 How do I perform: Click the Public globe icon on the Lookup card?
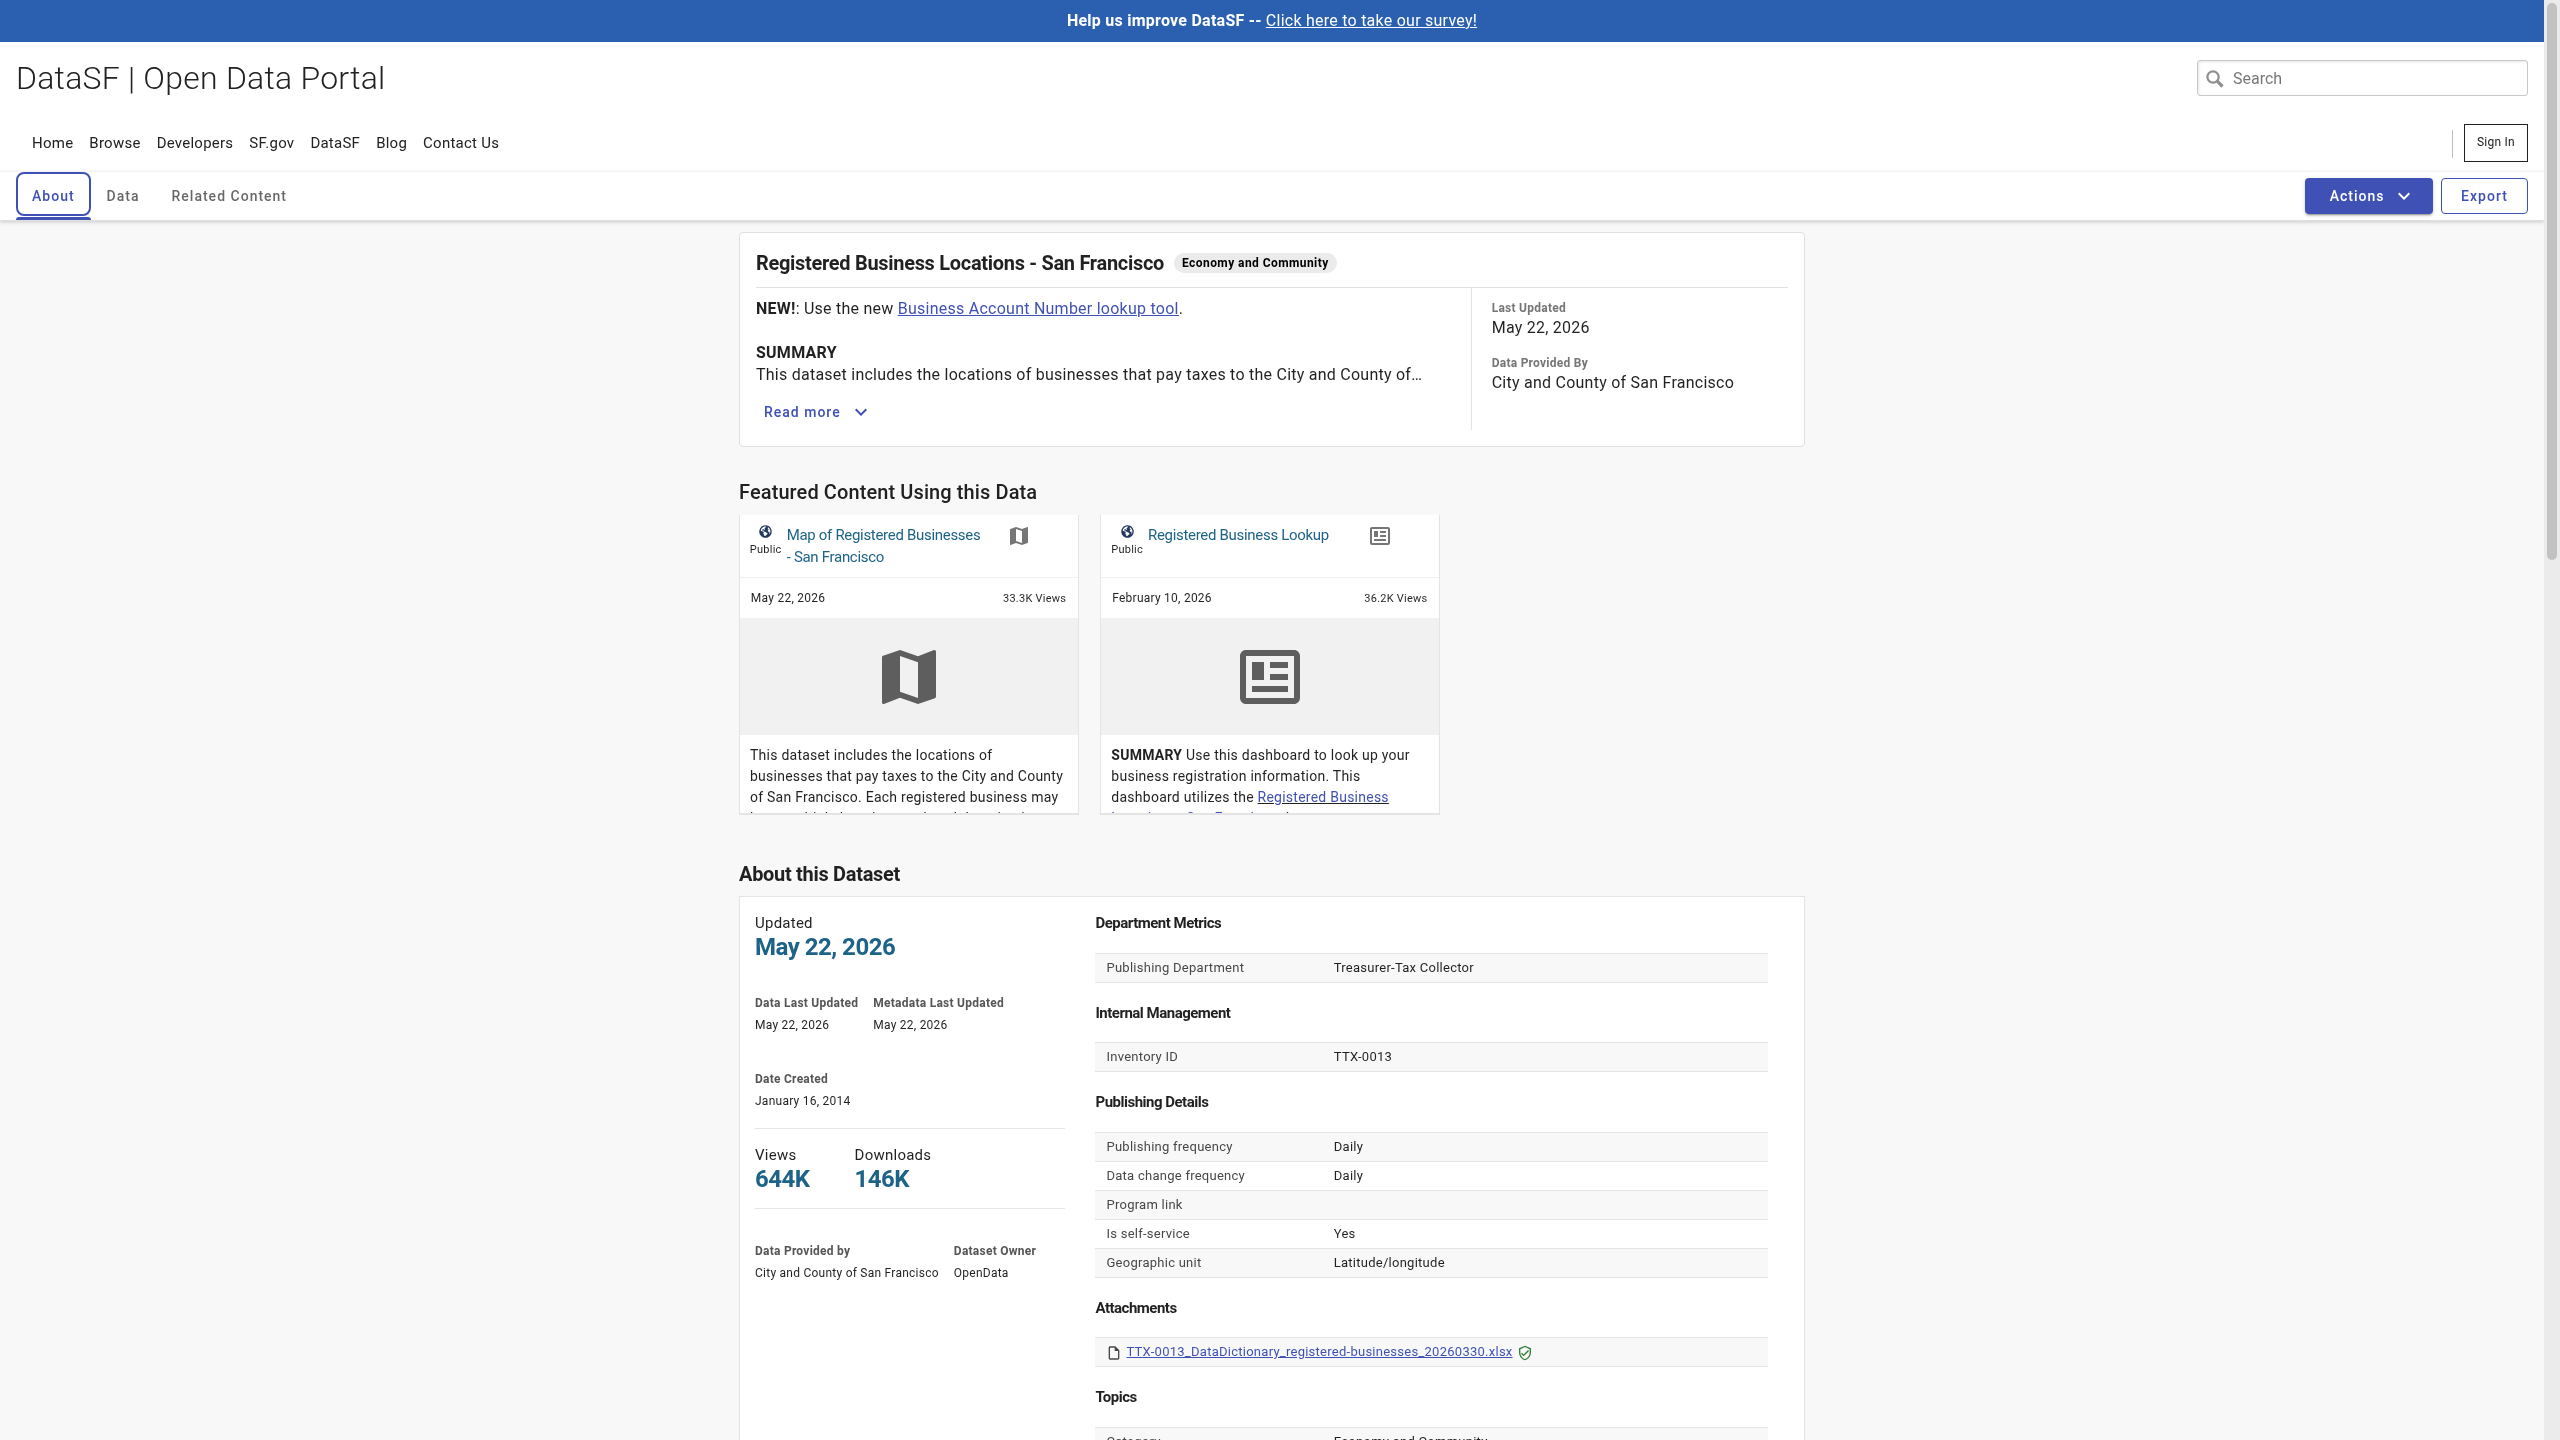click(1127, 532)
